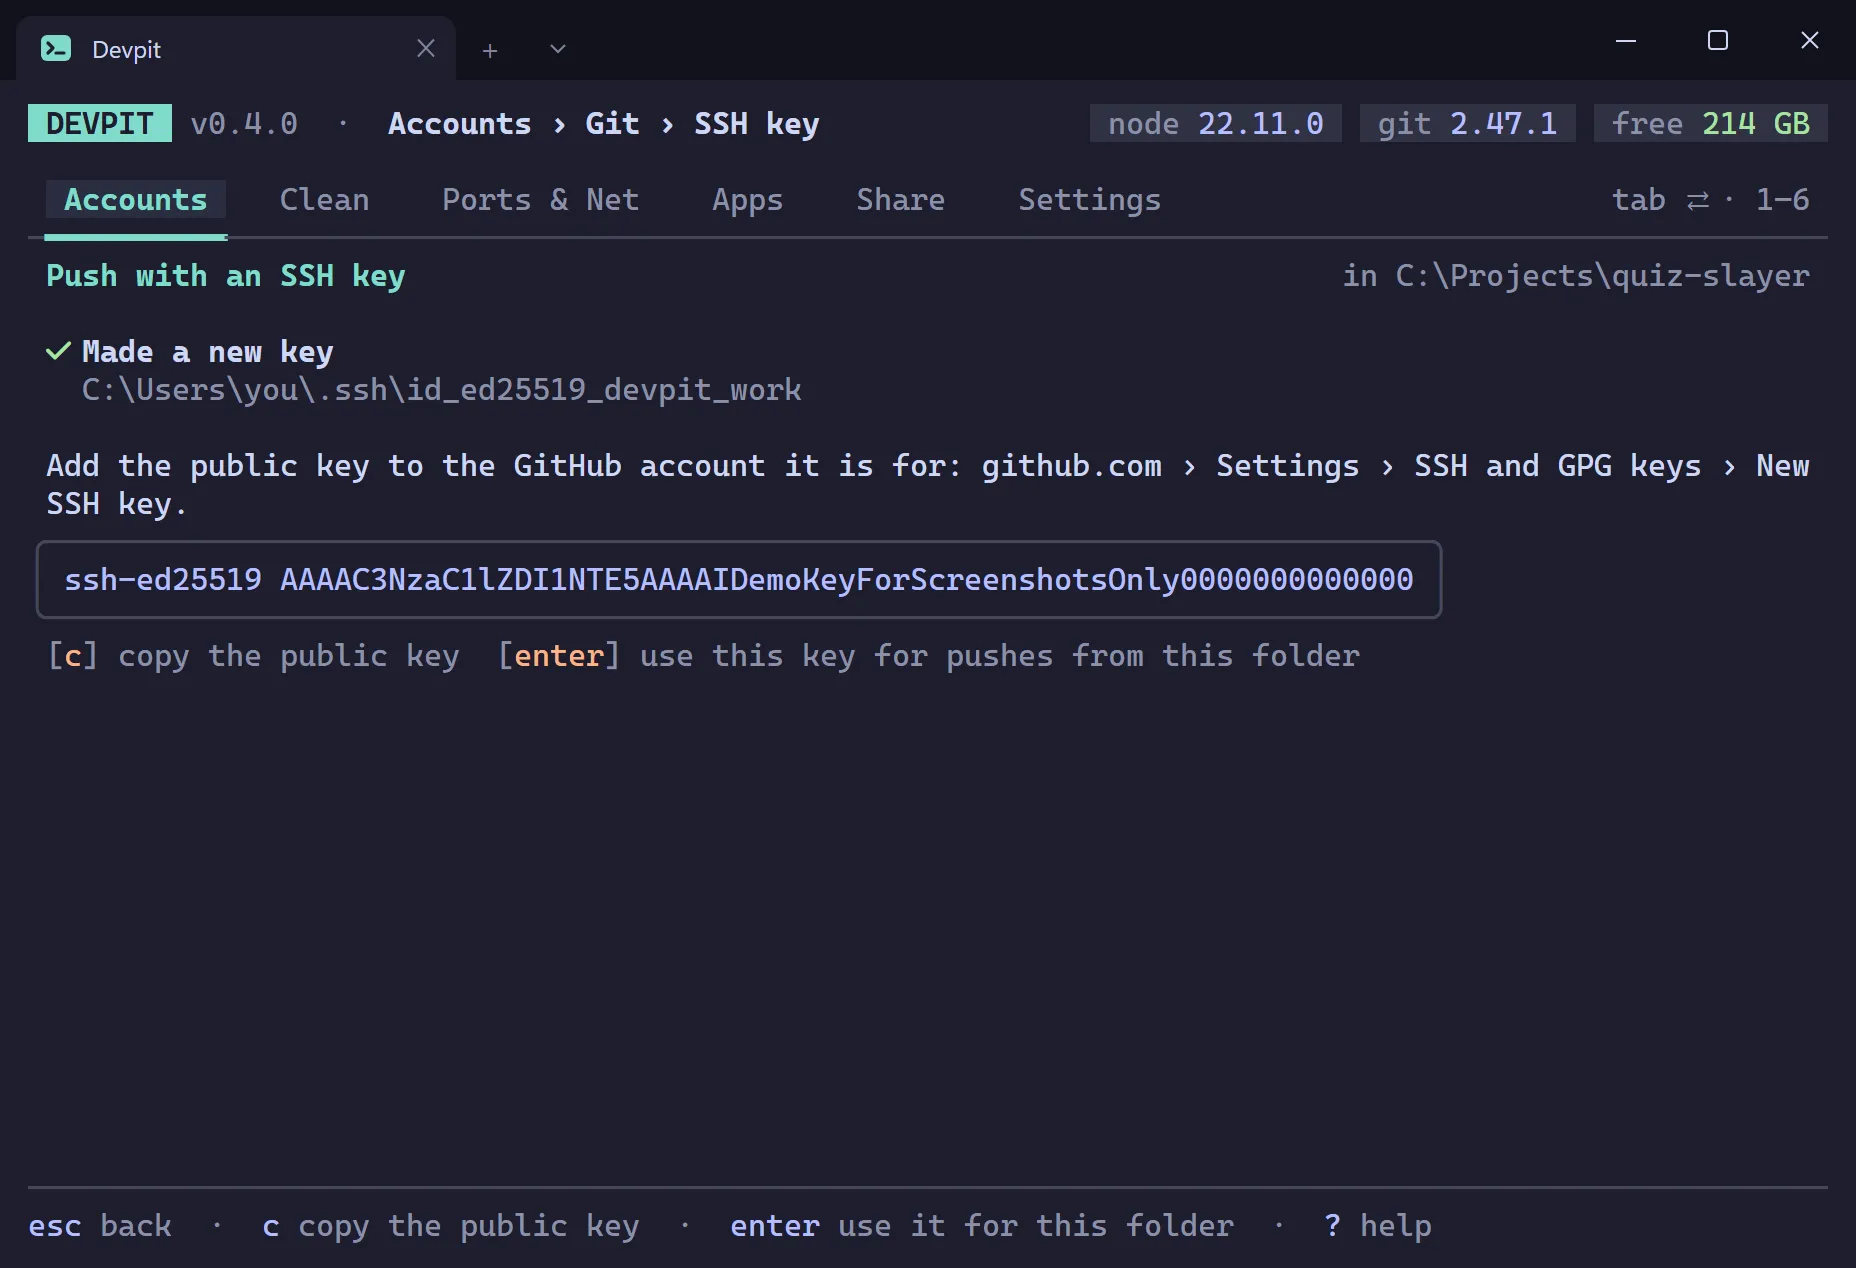Go to Accounts in the breadcrumb
The width and height of the screenshot is (1856, 1268).
click(460, 124)
